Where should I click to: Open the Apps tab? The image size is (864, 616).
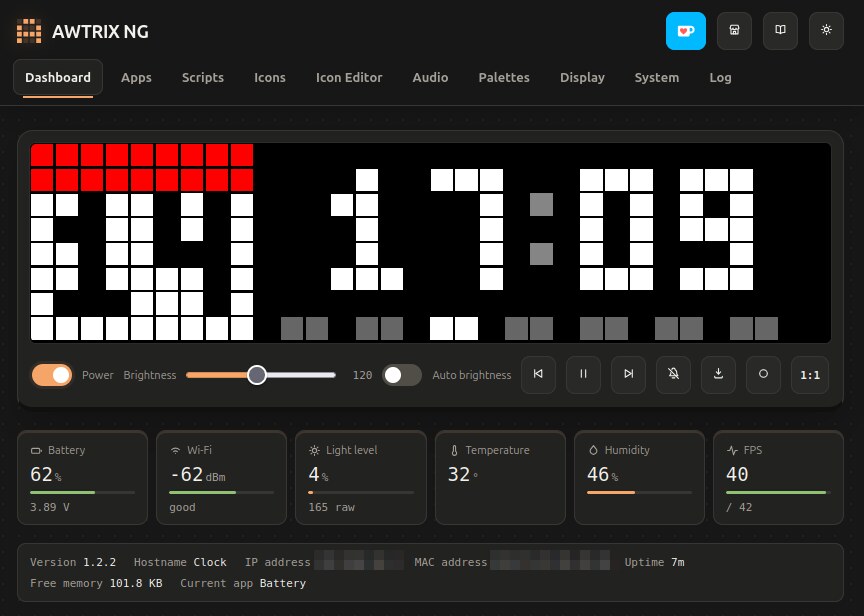pos(136,78)
